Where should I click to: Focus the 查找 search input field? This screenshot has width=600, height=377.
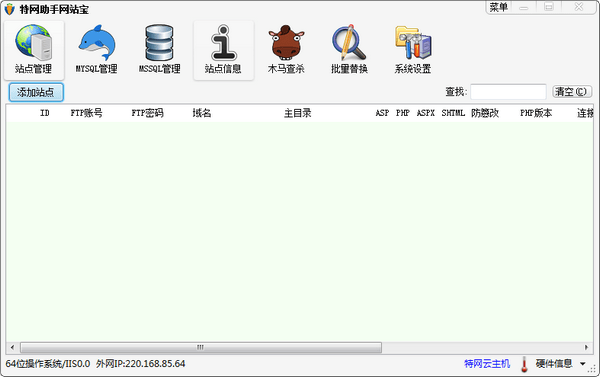[x=508, y=92]
